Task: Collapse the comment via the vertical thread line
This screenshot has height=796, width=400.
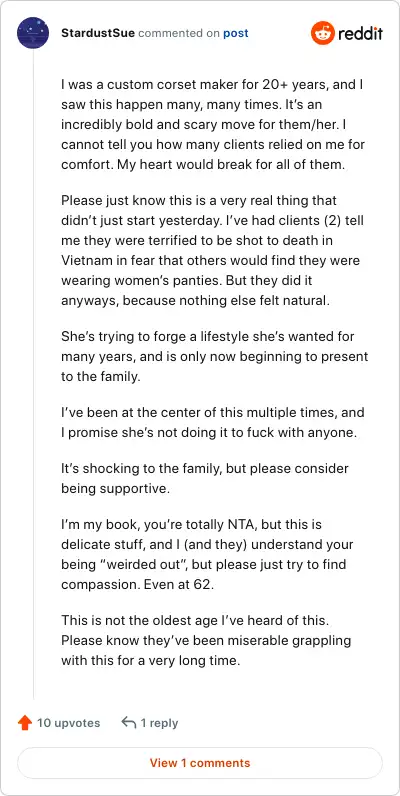Action: click(x=34, y=375)
